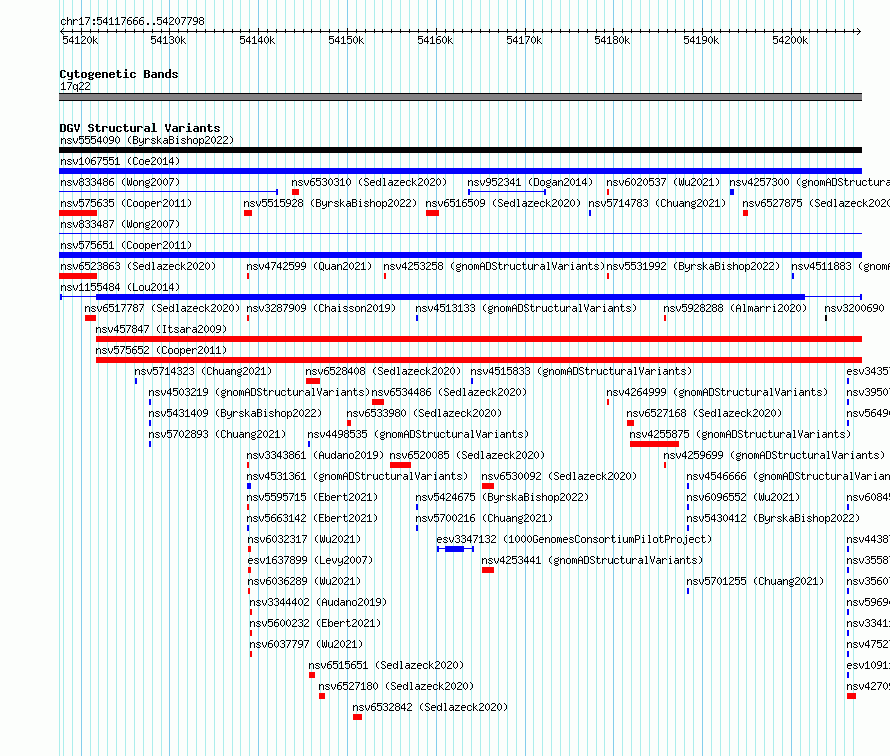Click the nsv575635 (Cooper2011) label
This screenshot has height=756, width=890.
(126, 203)
